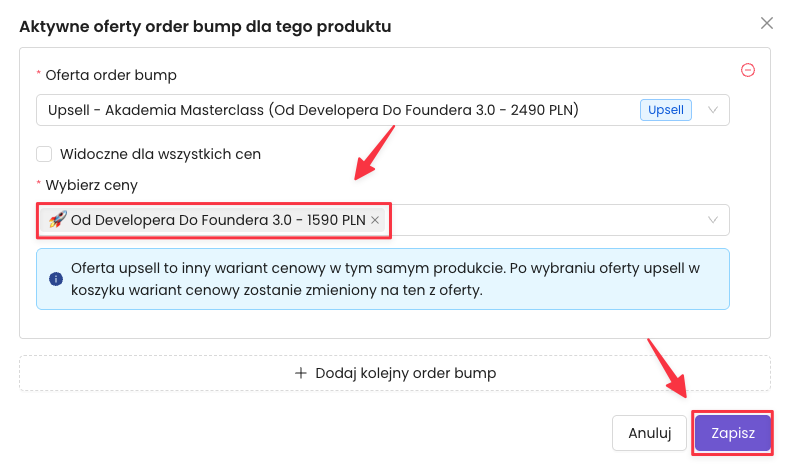The height and width of the screenshot is (469, 792).
Task: Click the plus icon before Dodaj kolejny
Action: tap(301, 373)
